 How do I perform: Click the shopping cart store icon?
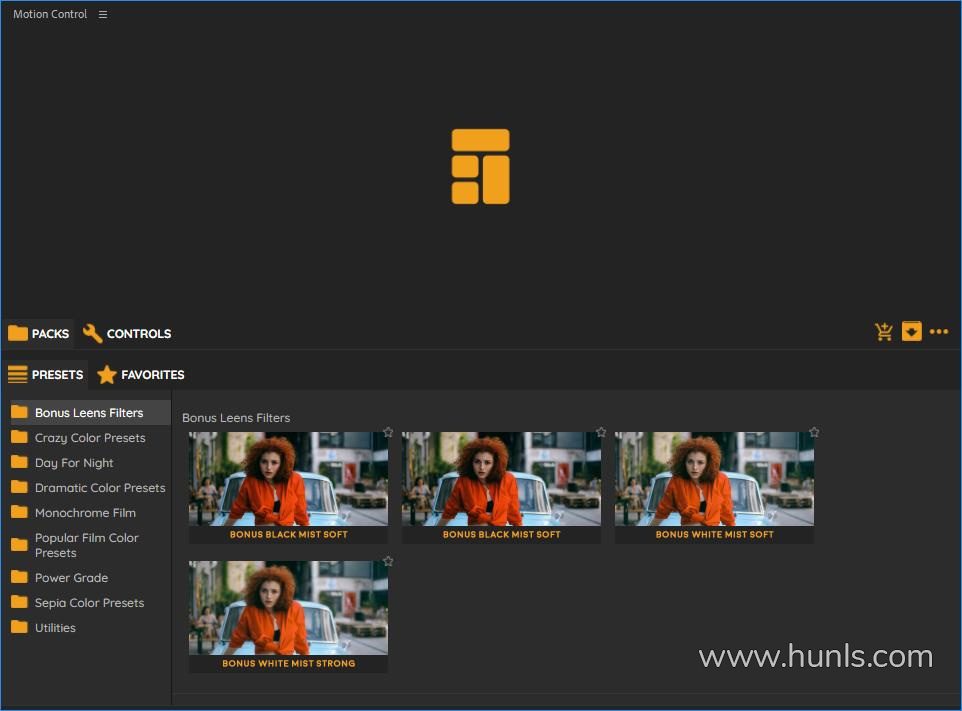click(x=884, y=332)
